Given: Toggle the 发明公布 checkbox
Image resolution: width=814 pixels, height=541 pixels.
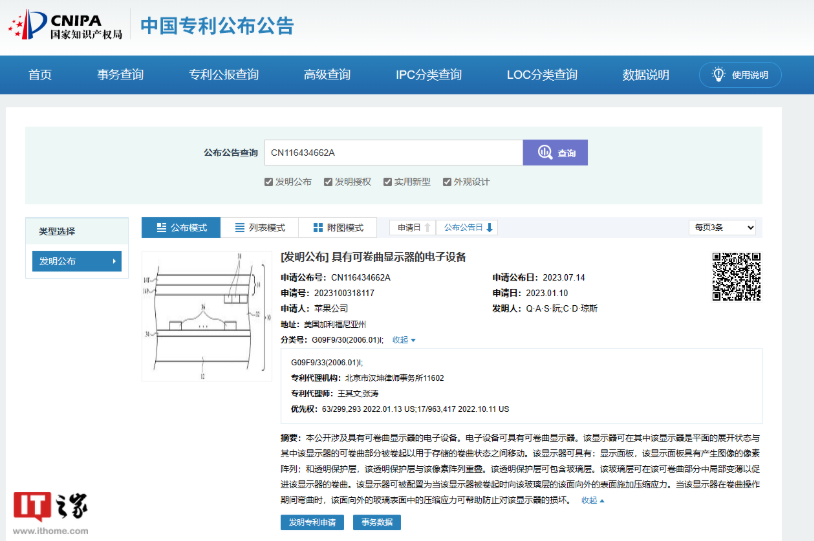Looking at the screenshot, I should [x=268, y=182].
